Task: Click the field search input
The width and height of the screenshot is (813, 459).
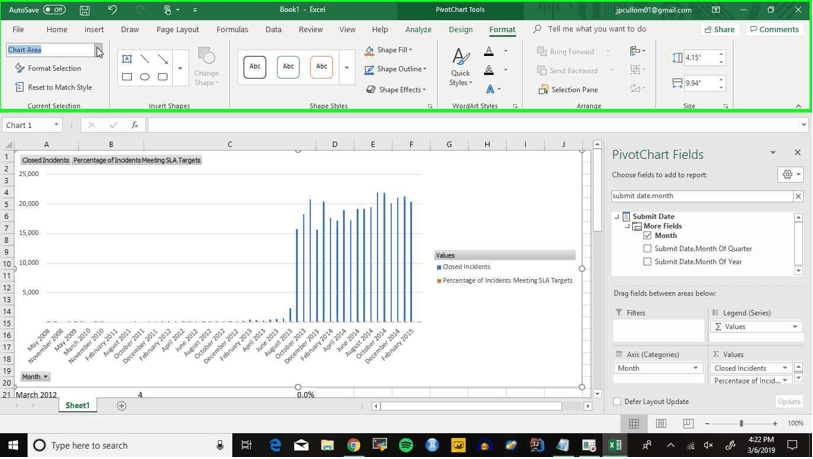Action: (x=702, y=196)
